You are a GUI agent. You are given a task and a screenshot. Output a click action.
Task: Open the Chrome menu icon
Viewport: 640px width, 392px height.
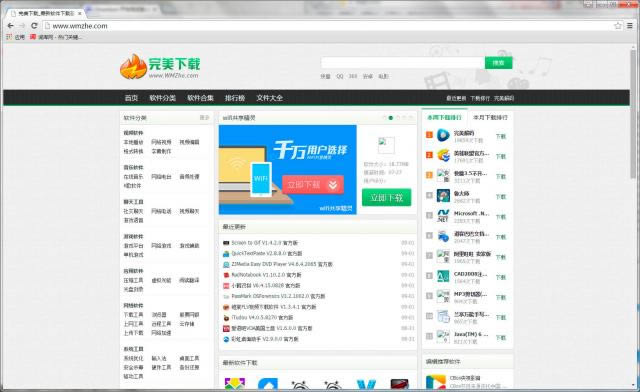630,26
